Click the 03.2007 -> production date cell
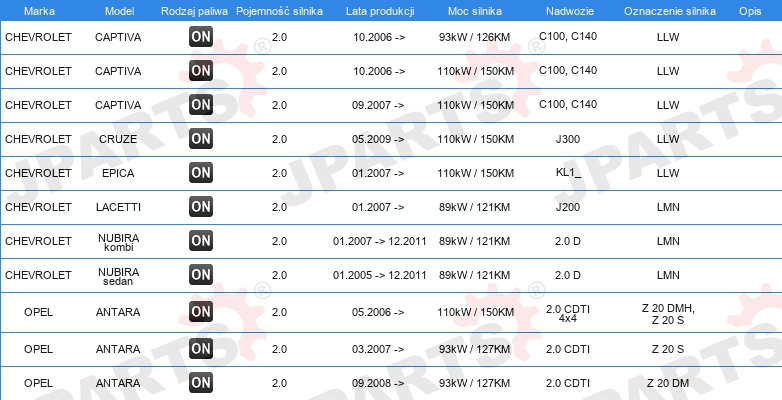This screenshot has height=400, width=782. [379, 349]
